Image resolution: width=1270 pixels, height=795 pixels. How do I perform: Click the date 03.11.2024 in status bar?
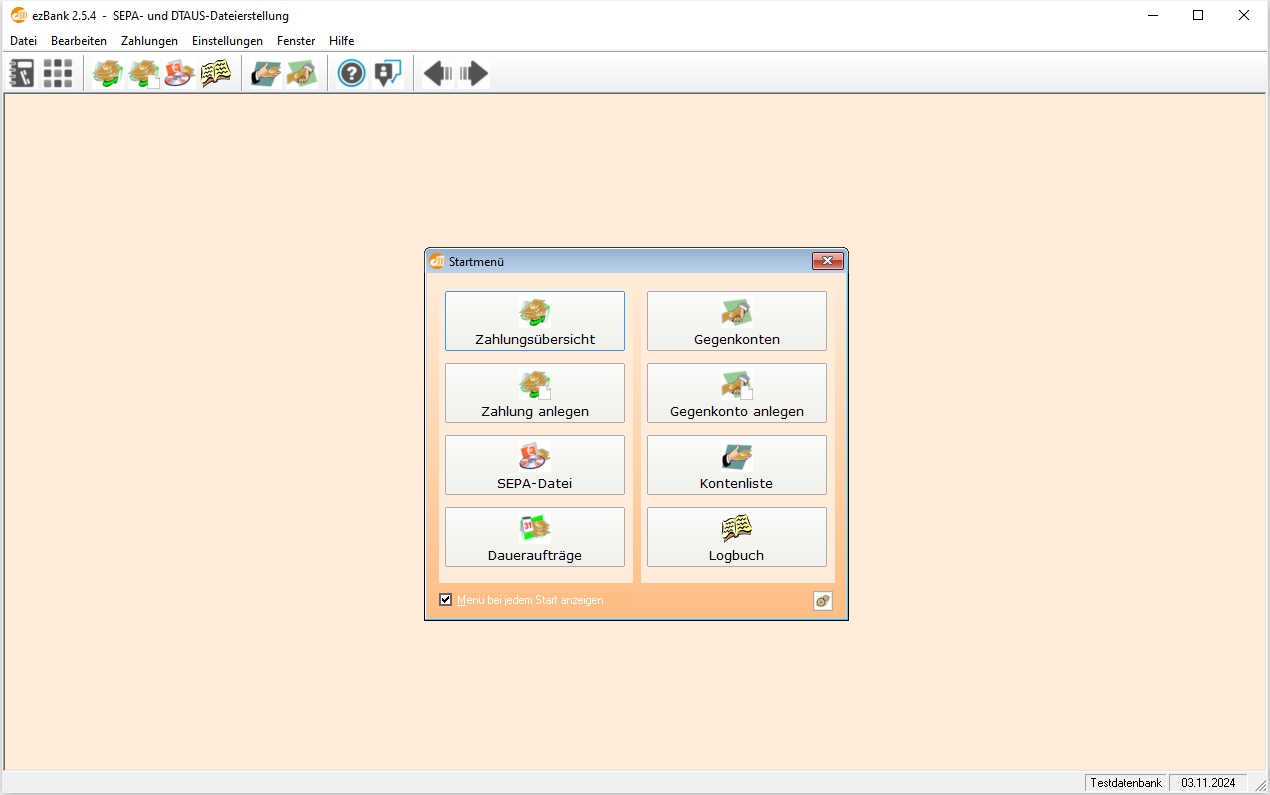(x=1208, y=783)
